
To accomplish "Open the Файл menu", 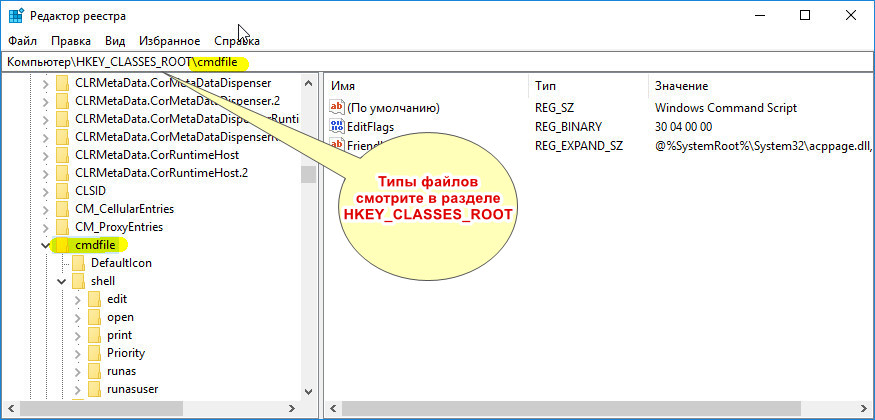I will tap(21, 41).
